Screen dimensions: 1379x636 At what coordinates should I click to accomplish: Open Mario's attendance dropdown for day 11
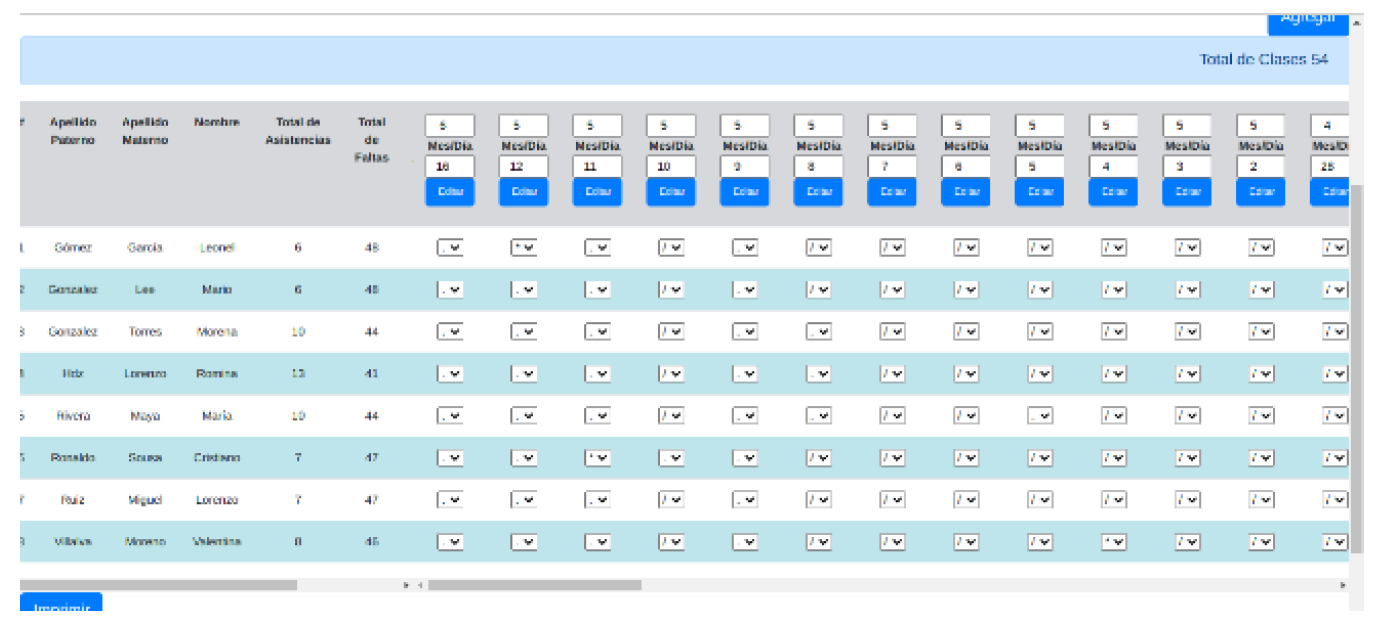[x=598, y=290]
